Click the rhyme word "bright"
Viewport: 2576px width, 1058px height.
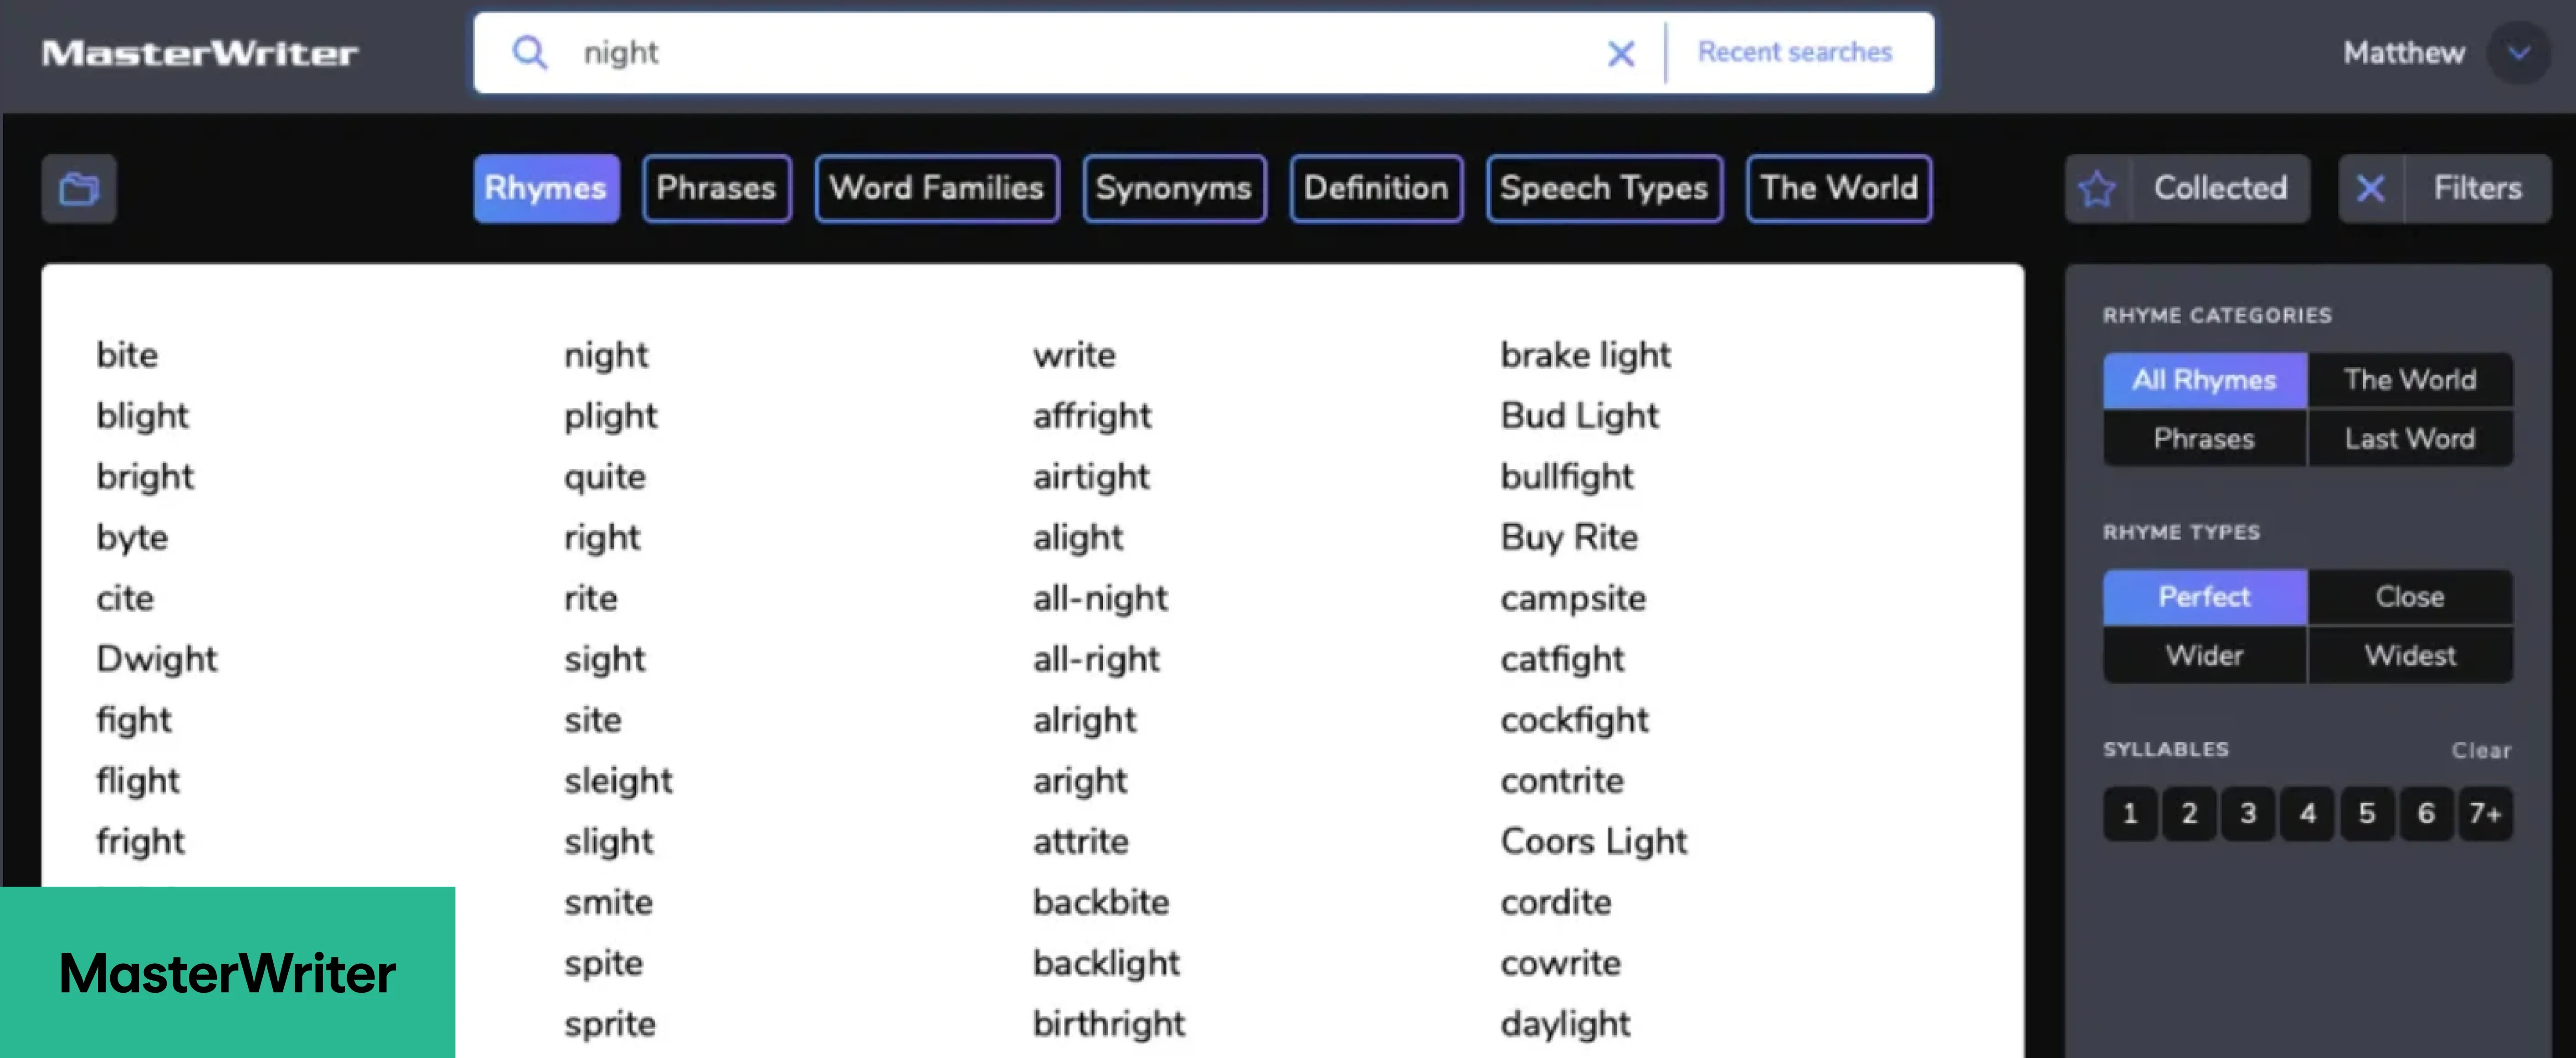coord(145,477)
